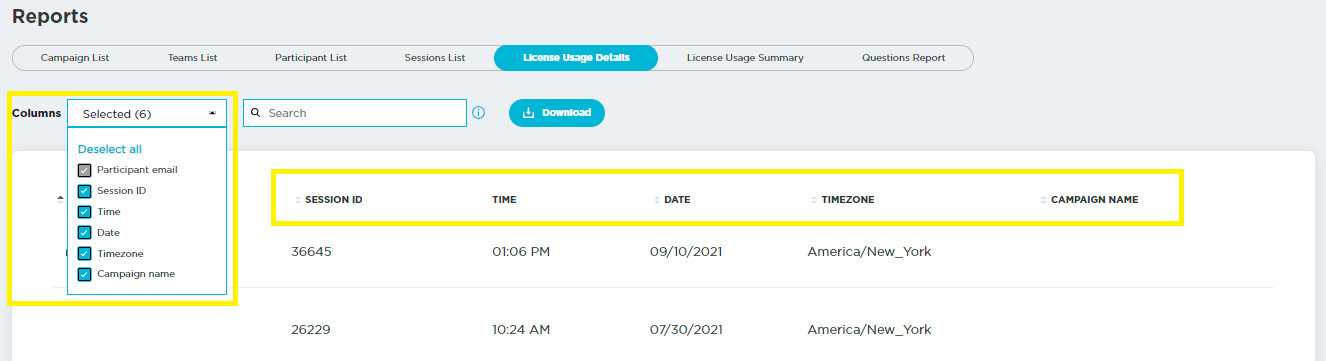Click the Columns dropdown caret arrow
Image resolution: width=1326 pixels, height=361 pixels.
(212, 113)
